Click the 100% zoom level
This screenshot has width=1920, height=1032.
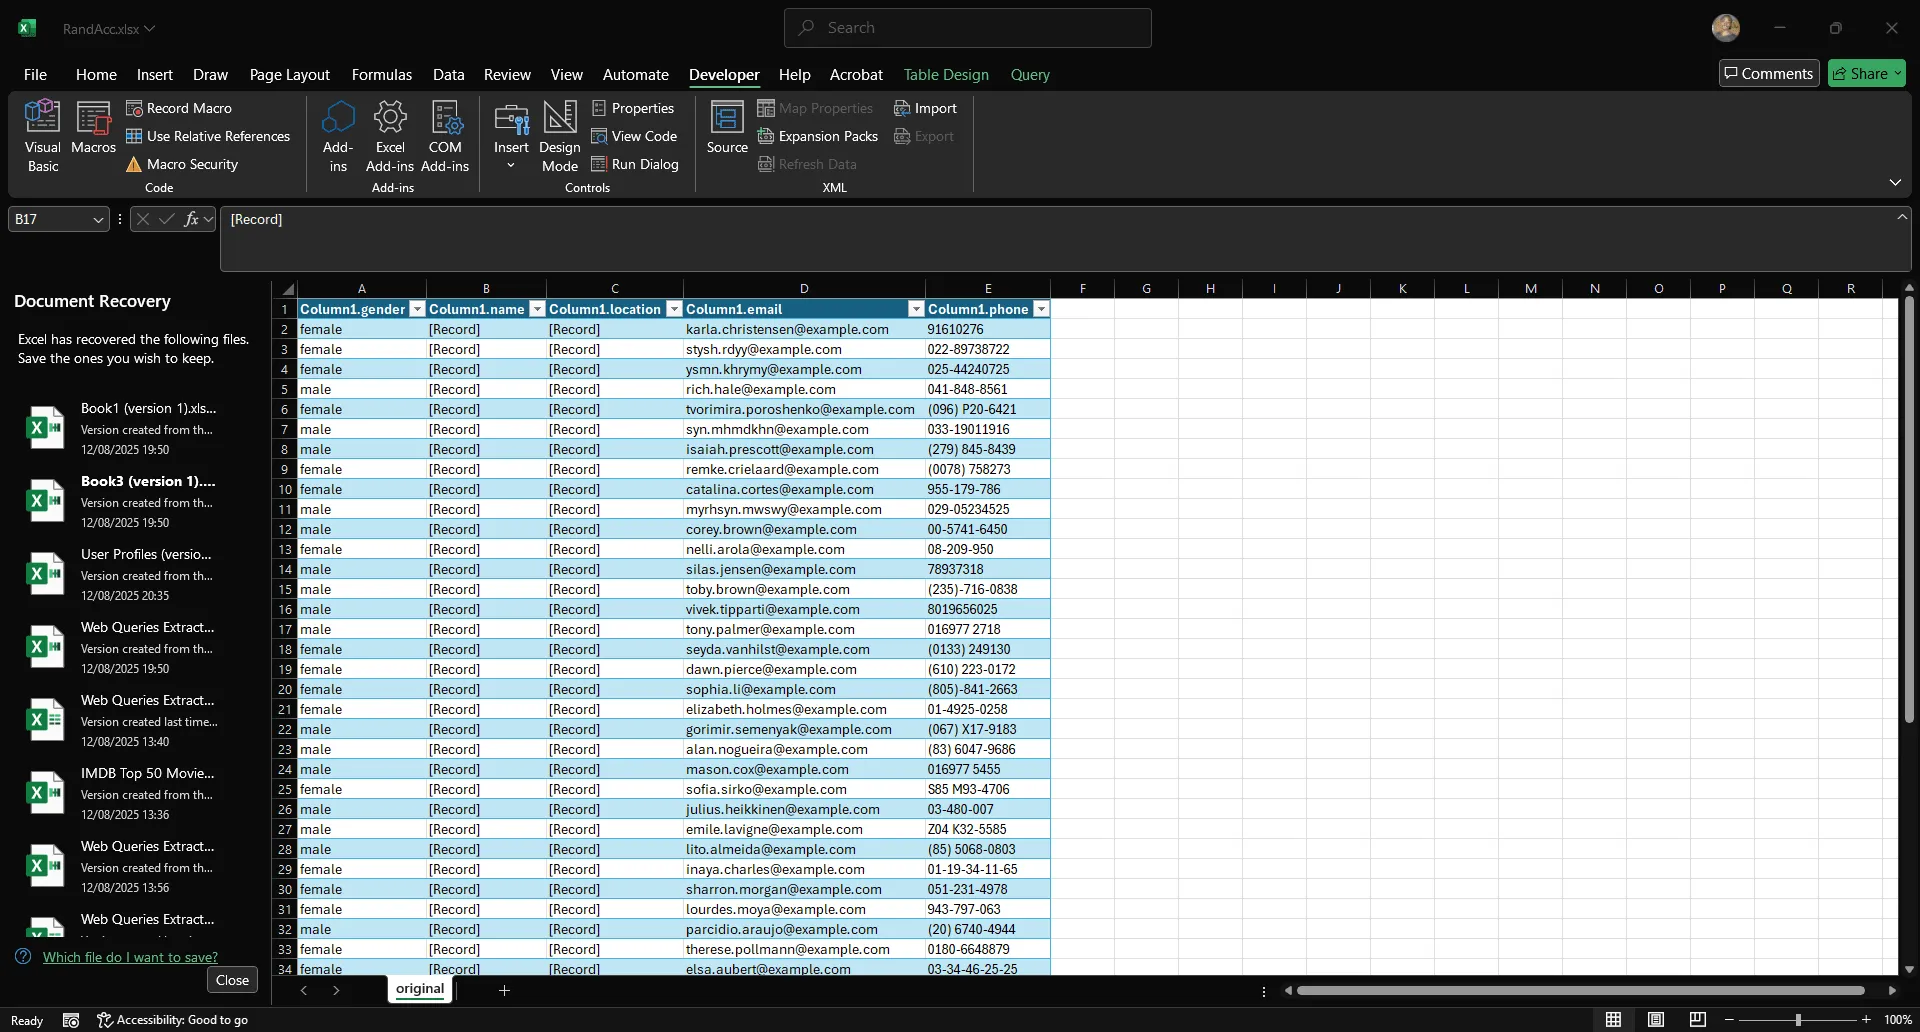point(1897,1020)
